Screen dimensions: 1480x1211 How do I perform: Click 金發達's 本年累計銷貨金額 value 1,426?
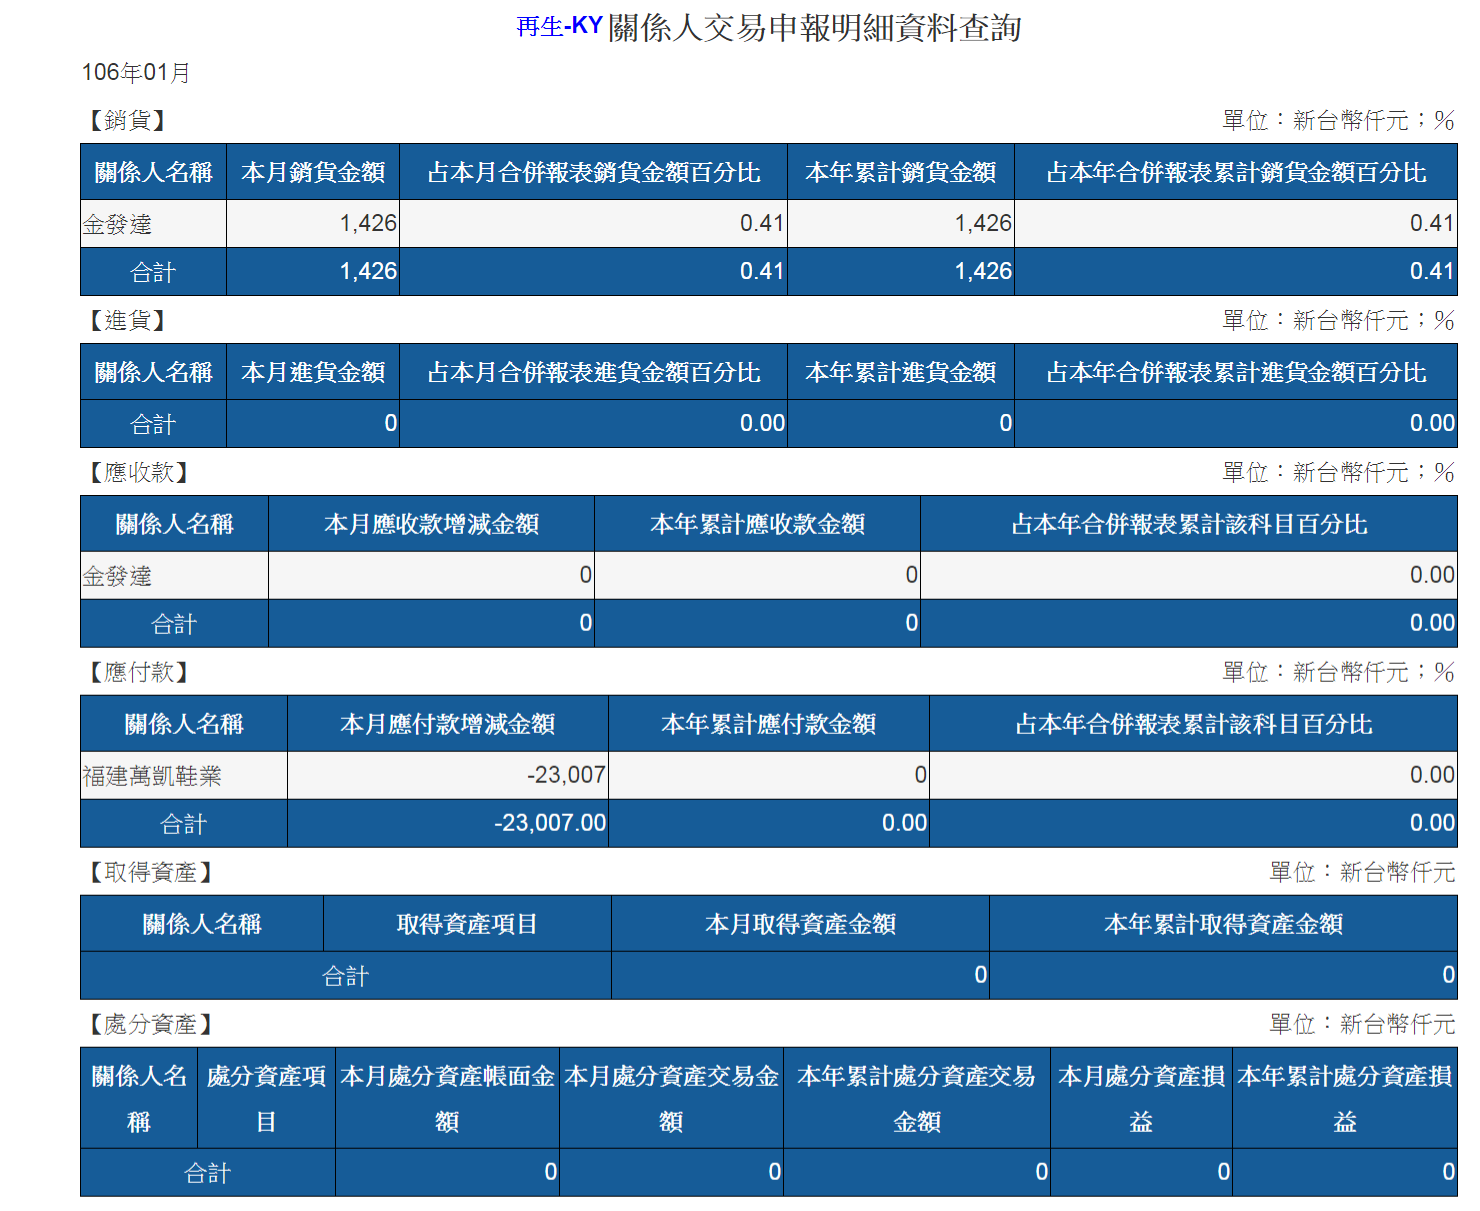983,223
